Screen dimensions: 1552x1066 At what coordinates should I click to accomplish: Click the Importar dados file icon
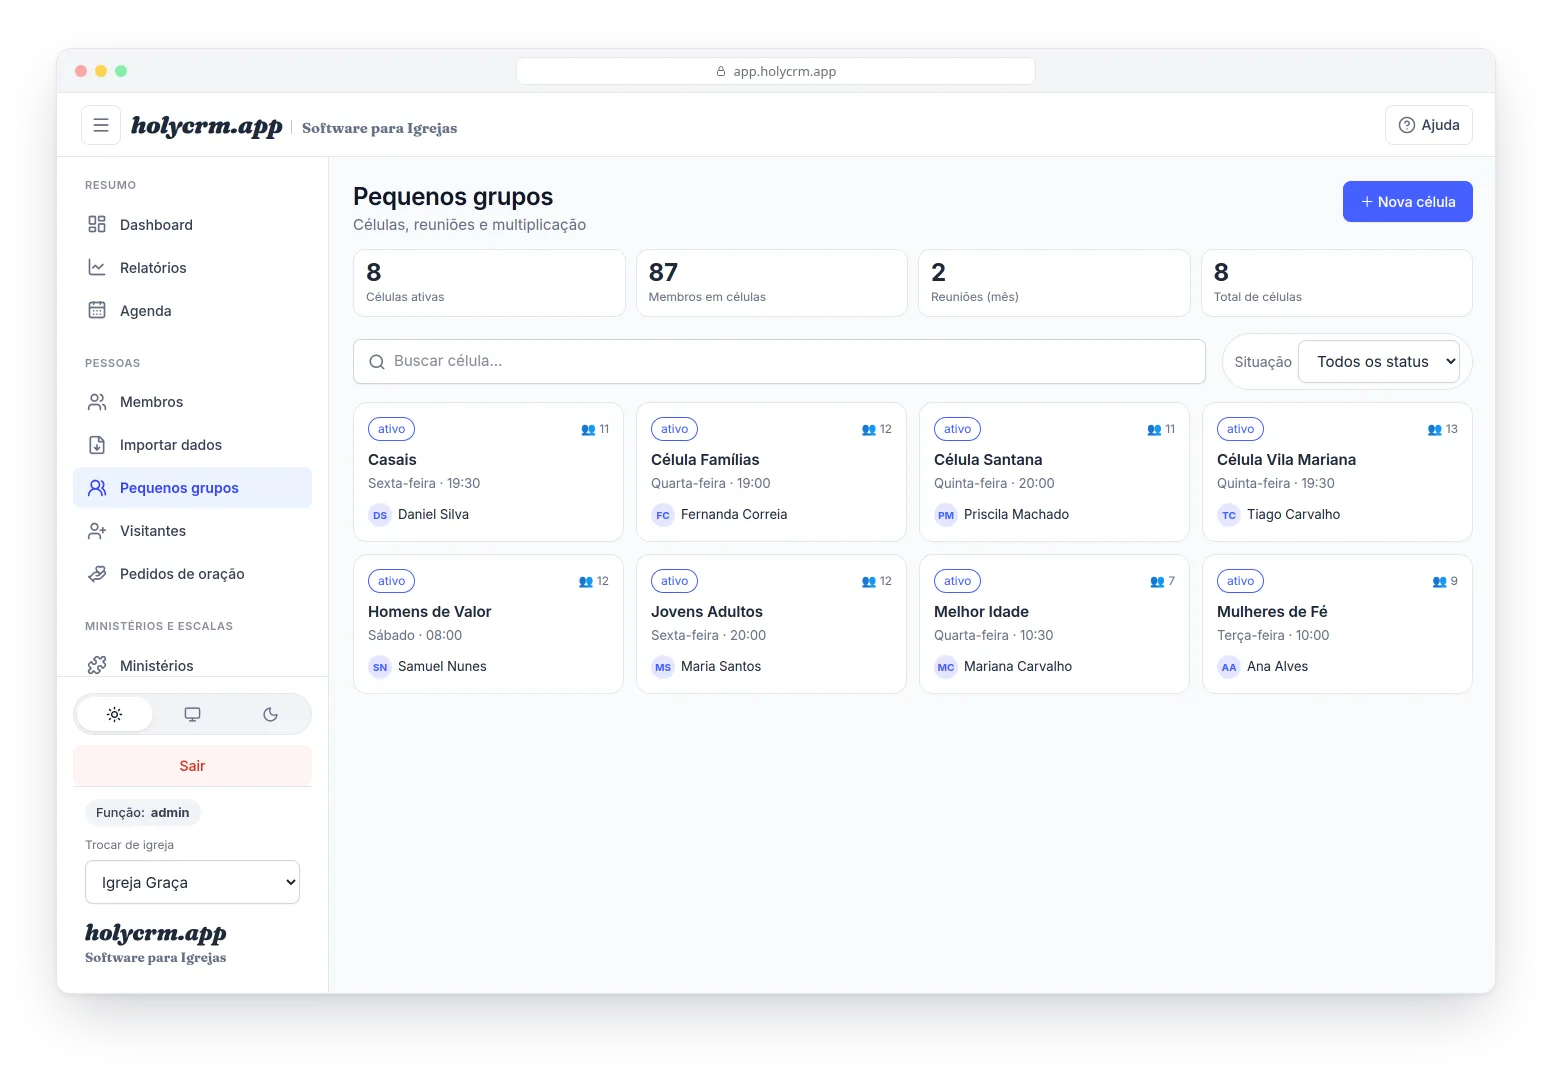(x=97, y=444)
